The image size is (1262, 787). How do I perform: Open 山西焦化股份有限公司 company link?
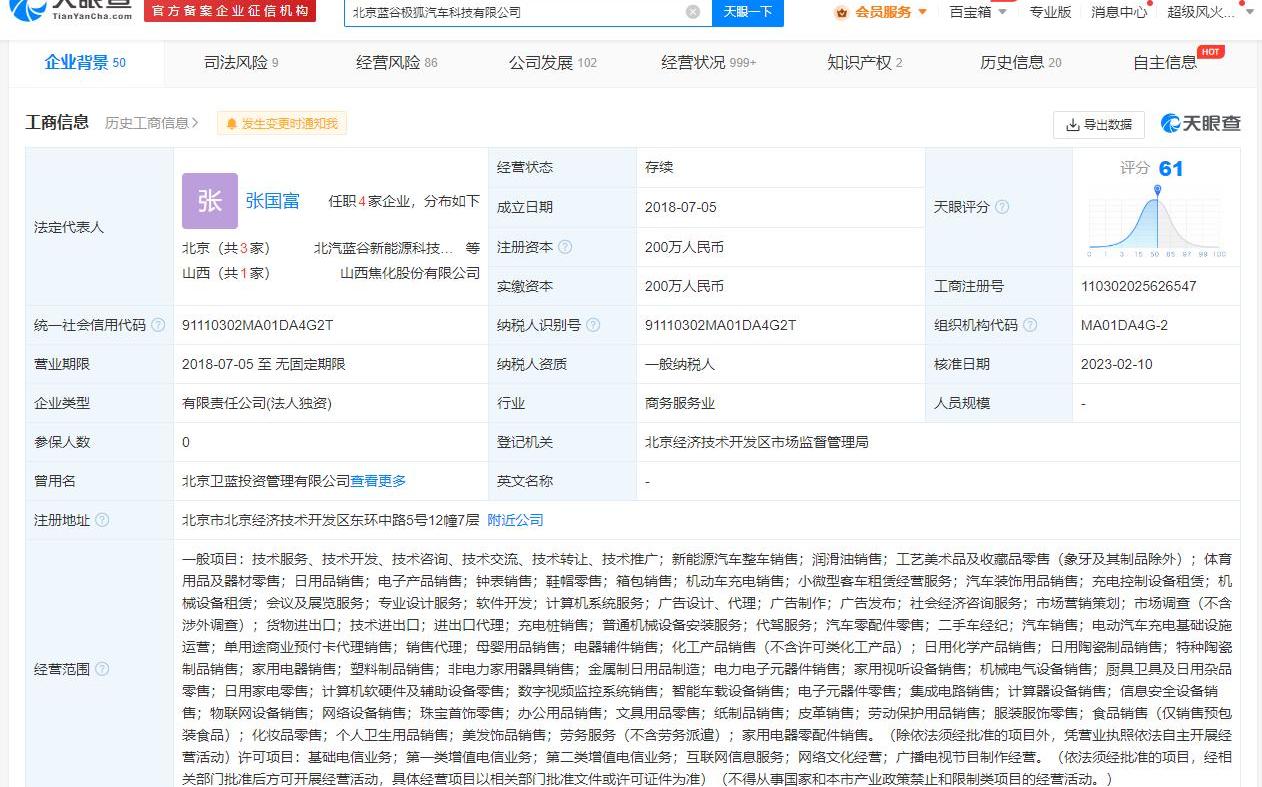coord(410,273)
